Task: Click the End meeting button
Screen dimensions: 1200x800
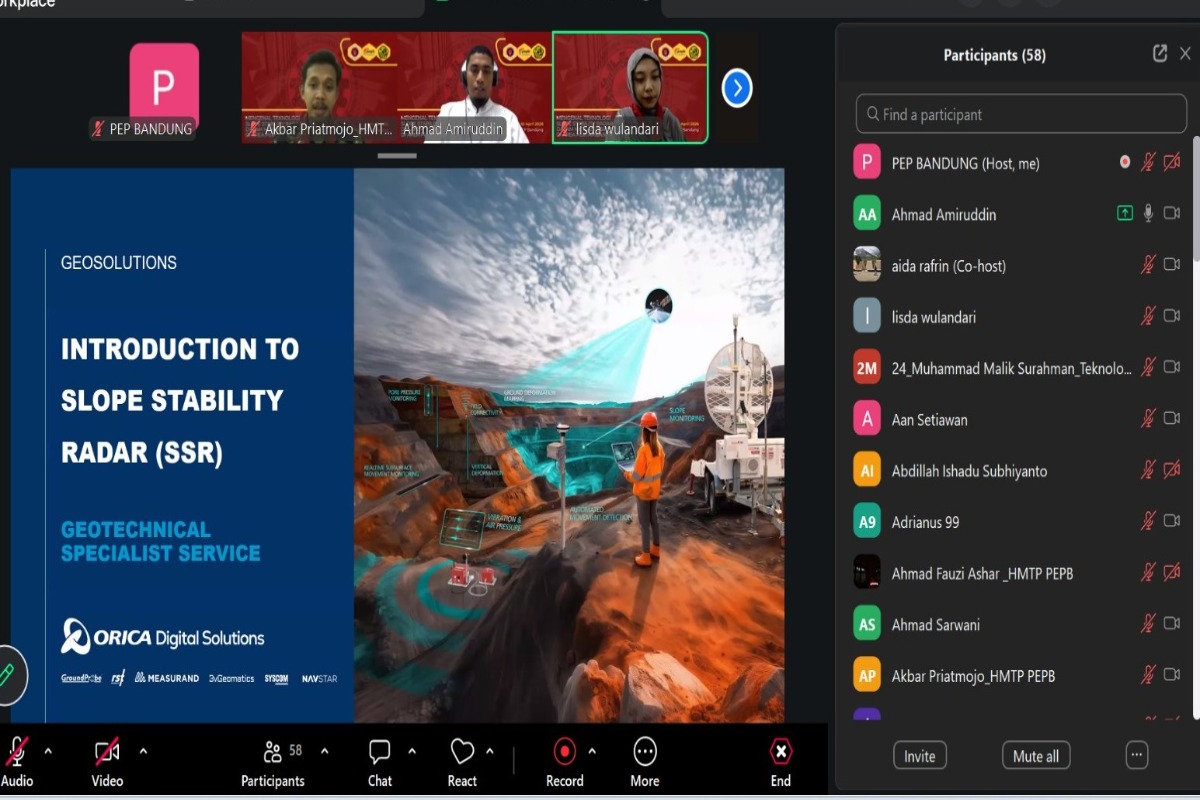Action: (781, 762)
